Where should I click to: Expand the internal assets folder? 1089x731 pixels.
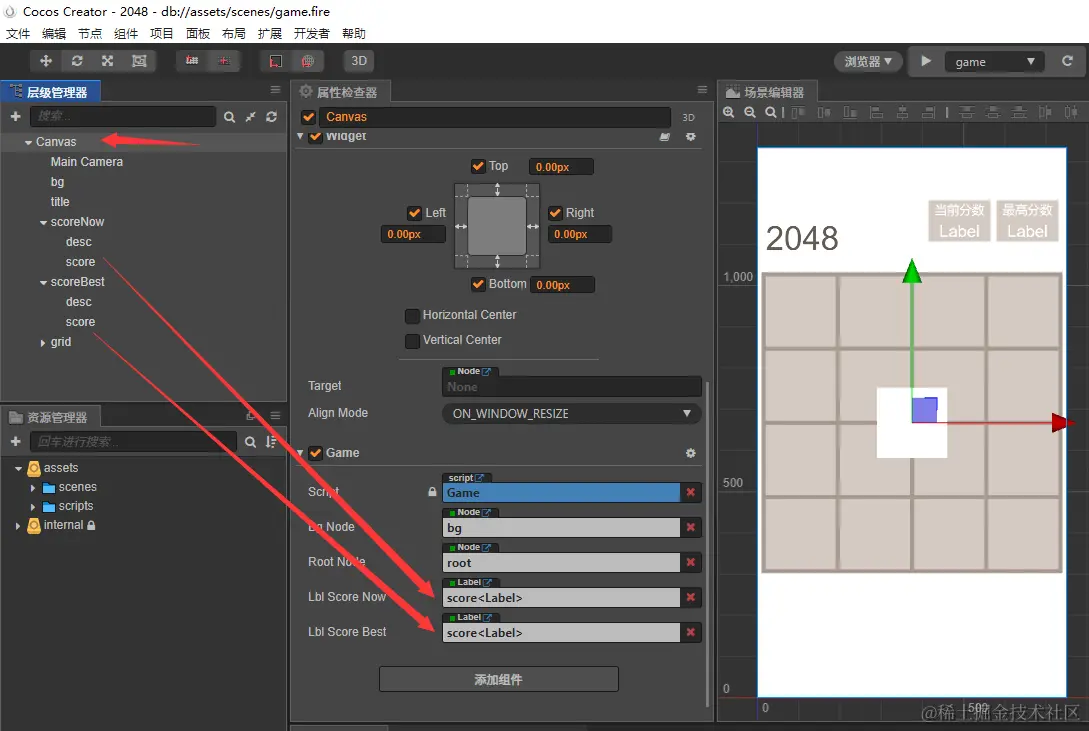[18, 526]
